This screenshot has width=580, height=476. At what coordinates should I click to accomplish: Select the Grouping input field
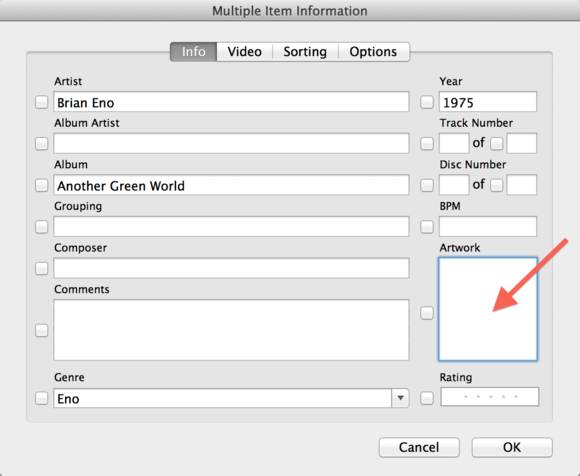[x=231, y=226]
